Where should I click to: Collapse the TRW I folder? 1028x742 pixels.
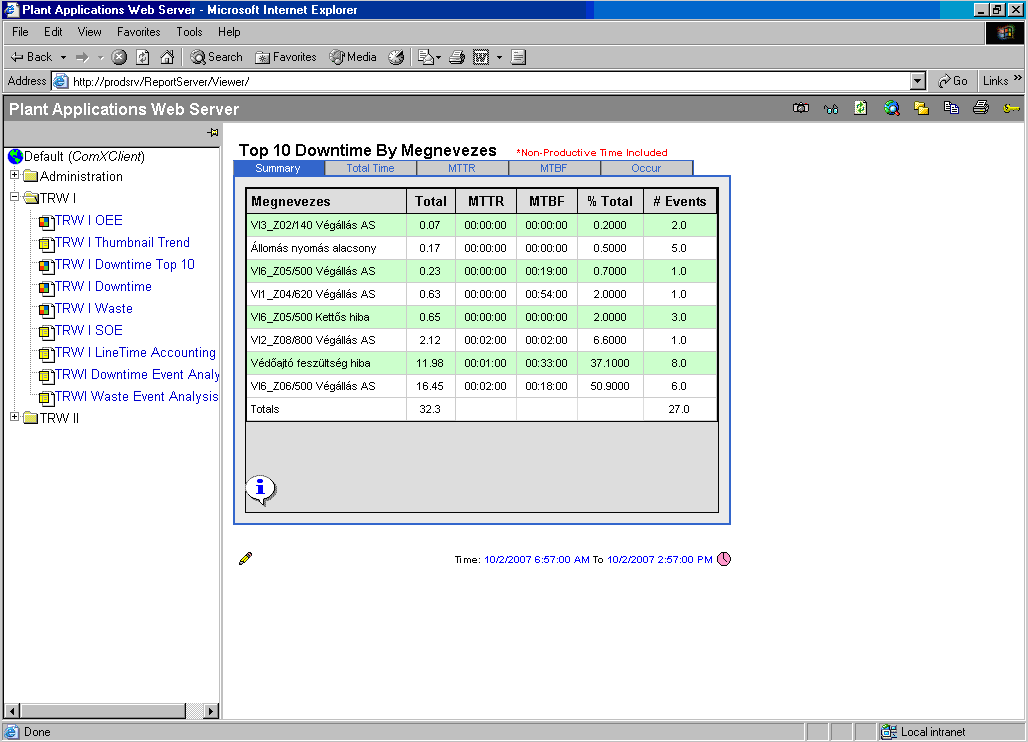click(x=14, y=197)
